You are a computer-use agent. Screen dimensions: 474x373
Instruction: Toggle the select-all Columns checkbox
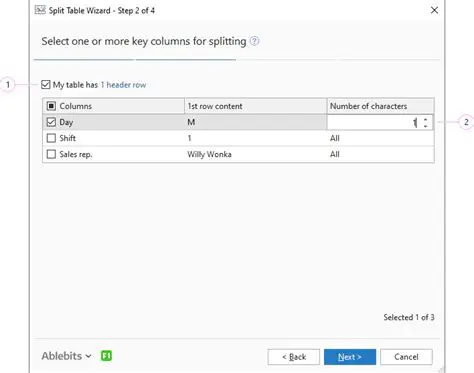point(51,106)
